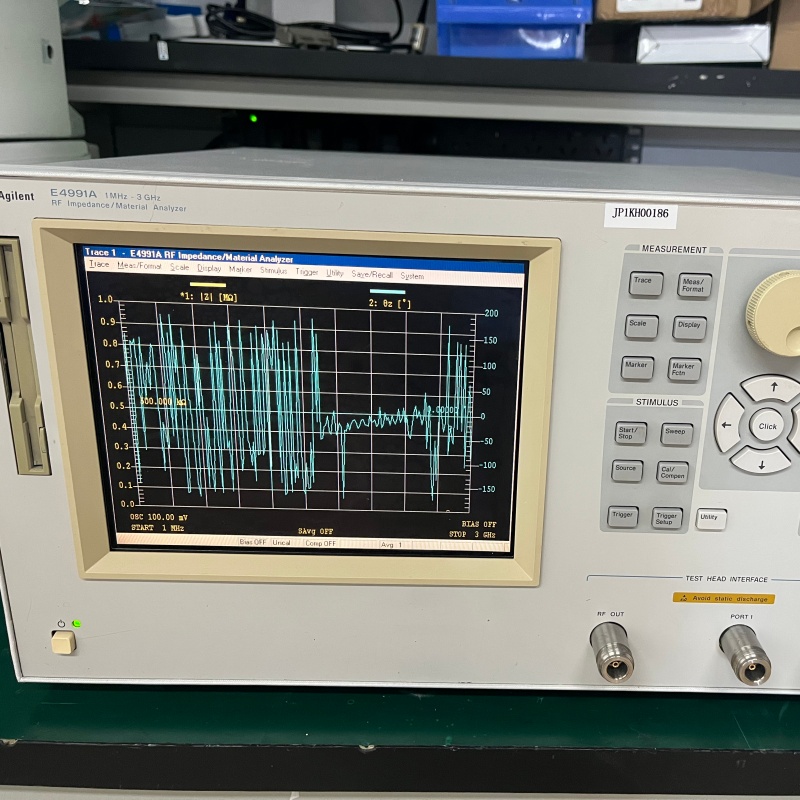Push the left arrow navigation key
Screen dimensions: 800x800
point(729,423)
